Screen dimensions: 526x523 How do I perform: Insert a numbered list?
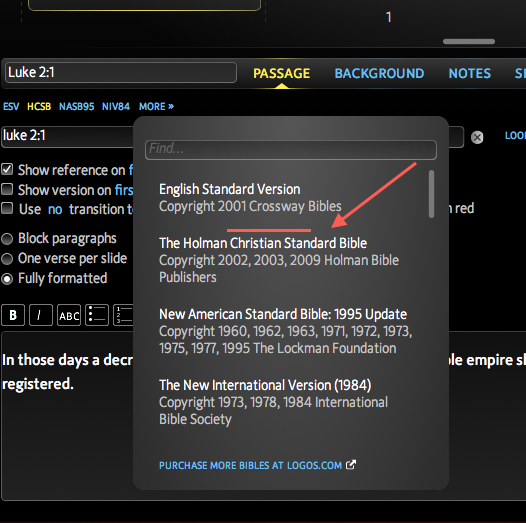coord(123,315)
